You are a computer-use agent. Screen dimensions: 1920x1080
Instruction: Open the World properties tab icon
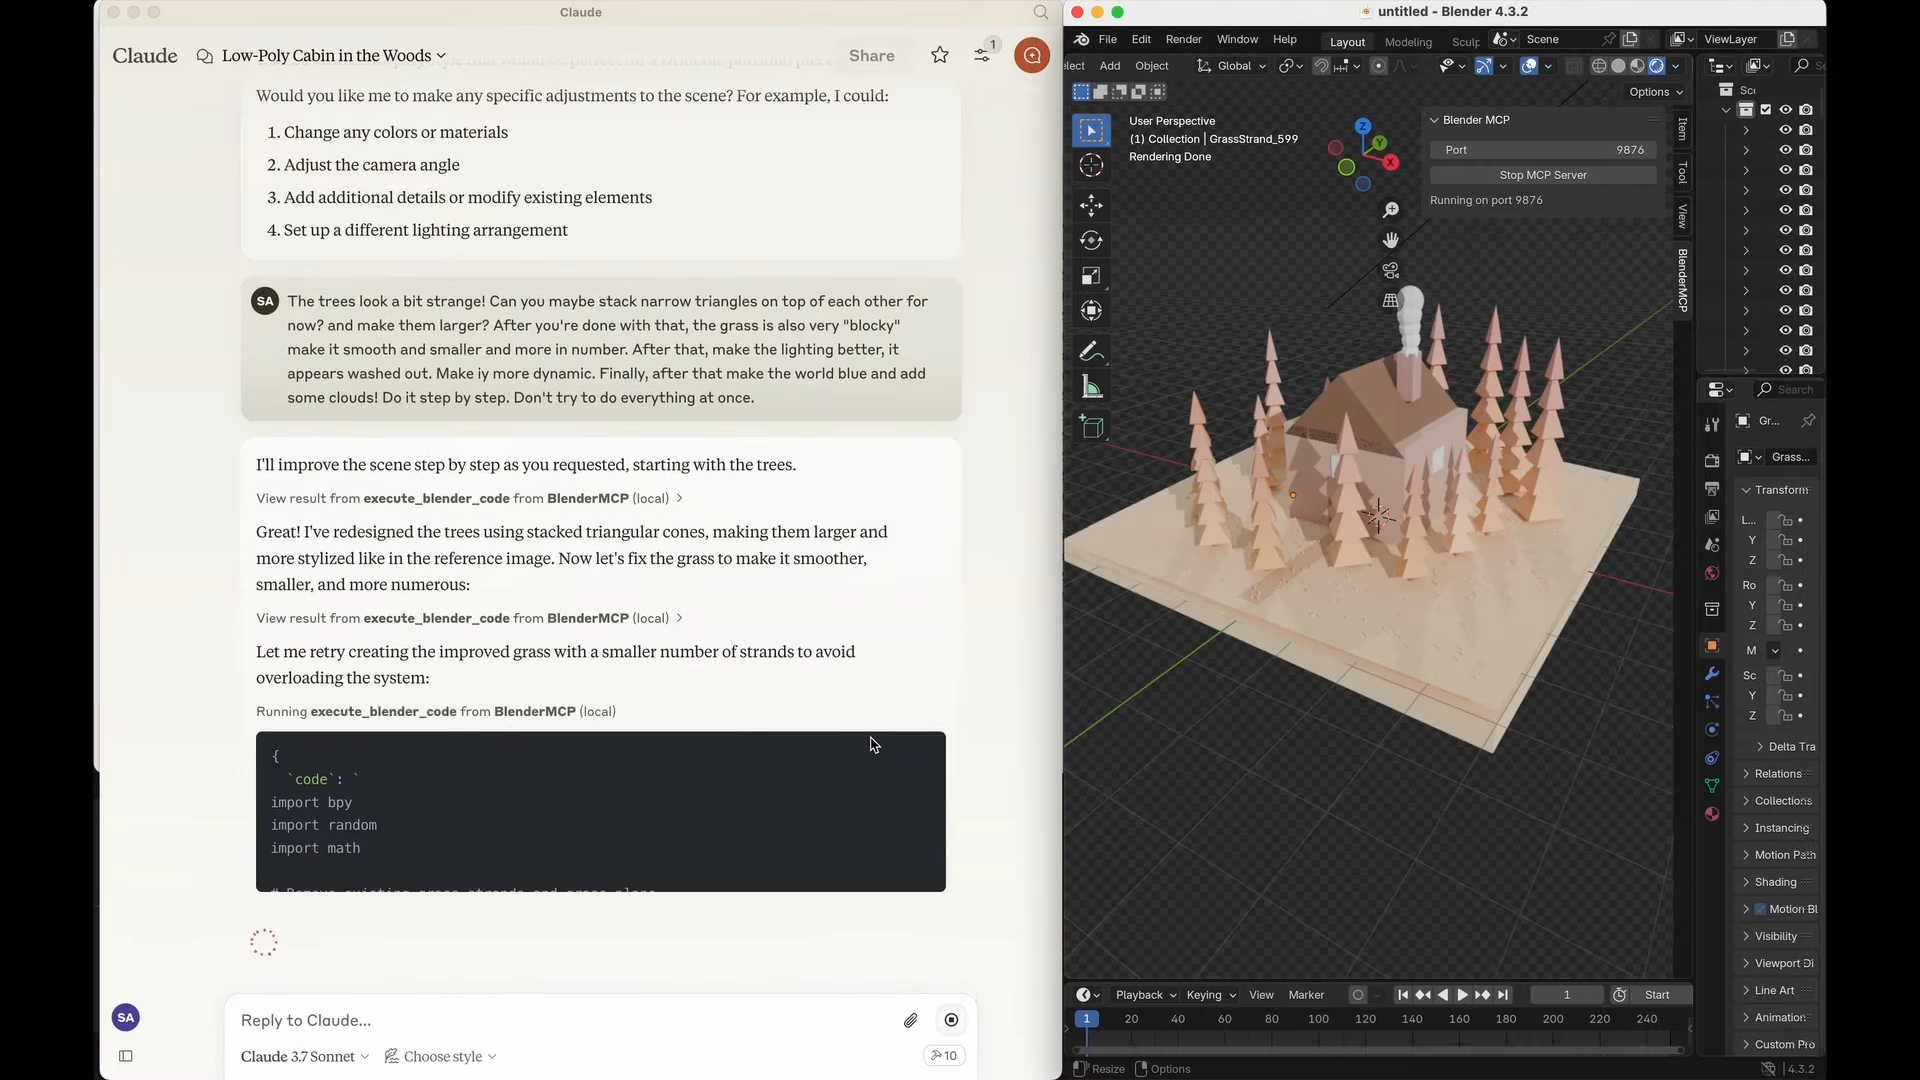(1712, 573)
